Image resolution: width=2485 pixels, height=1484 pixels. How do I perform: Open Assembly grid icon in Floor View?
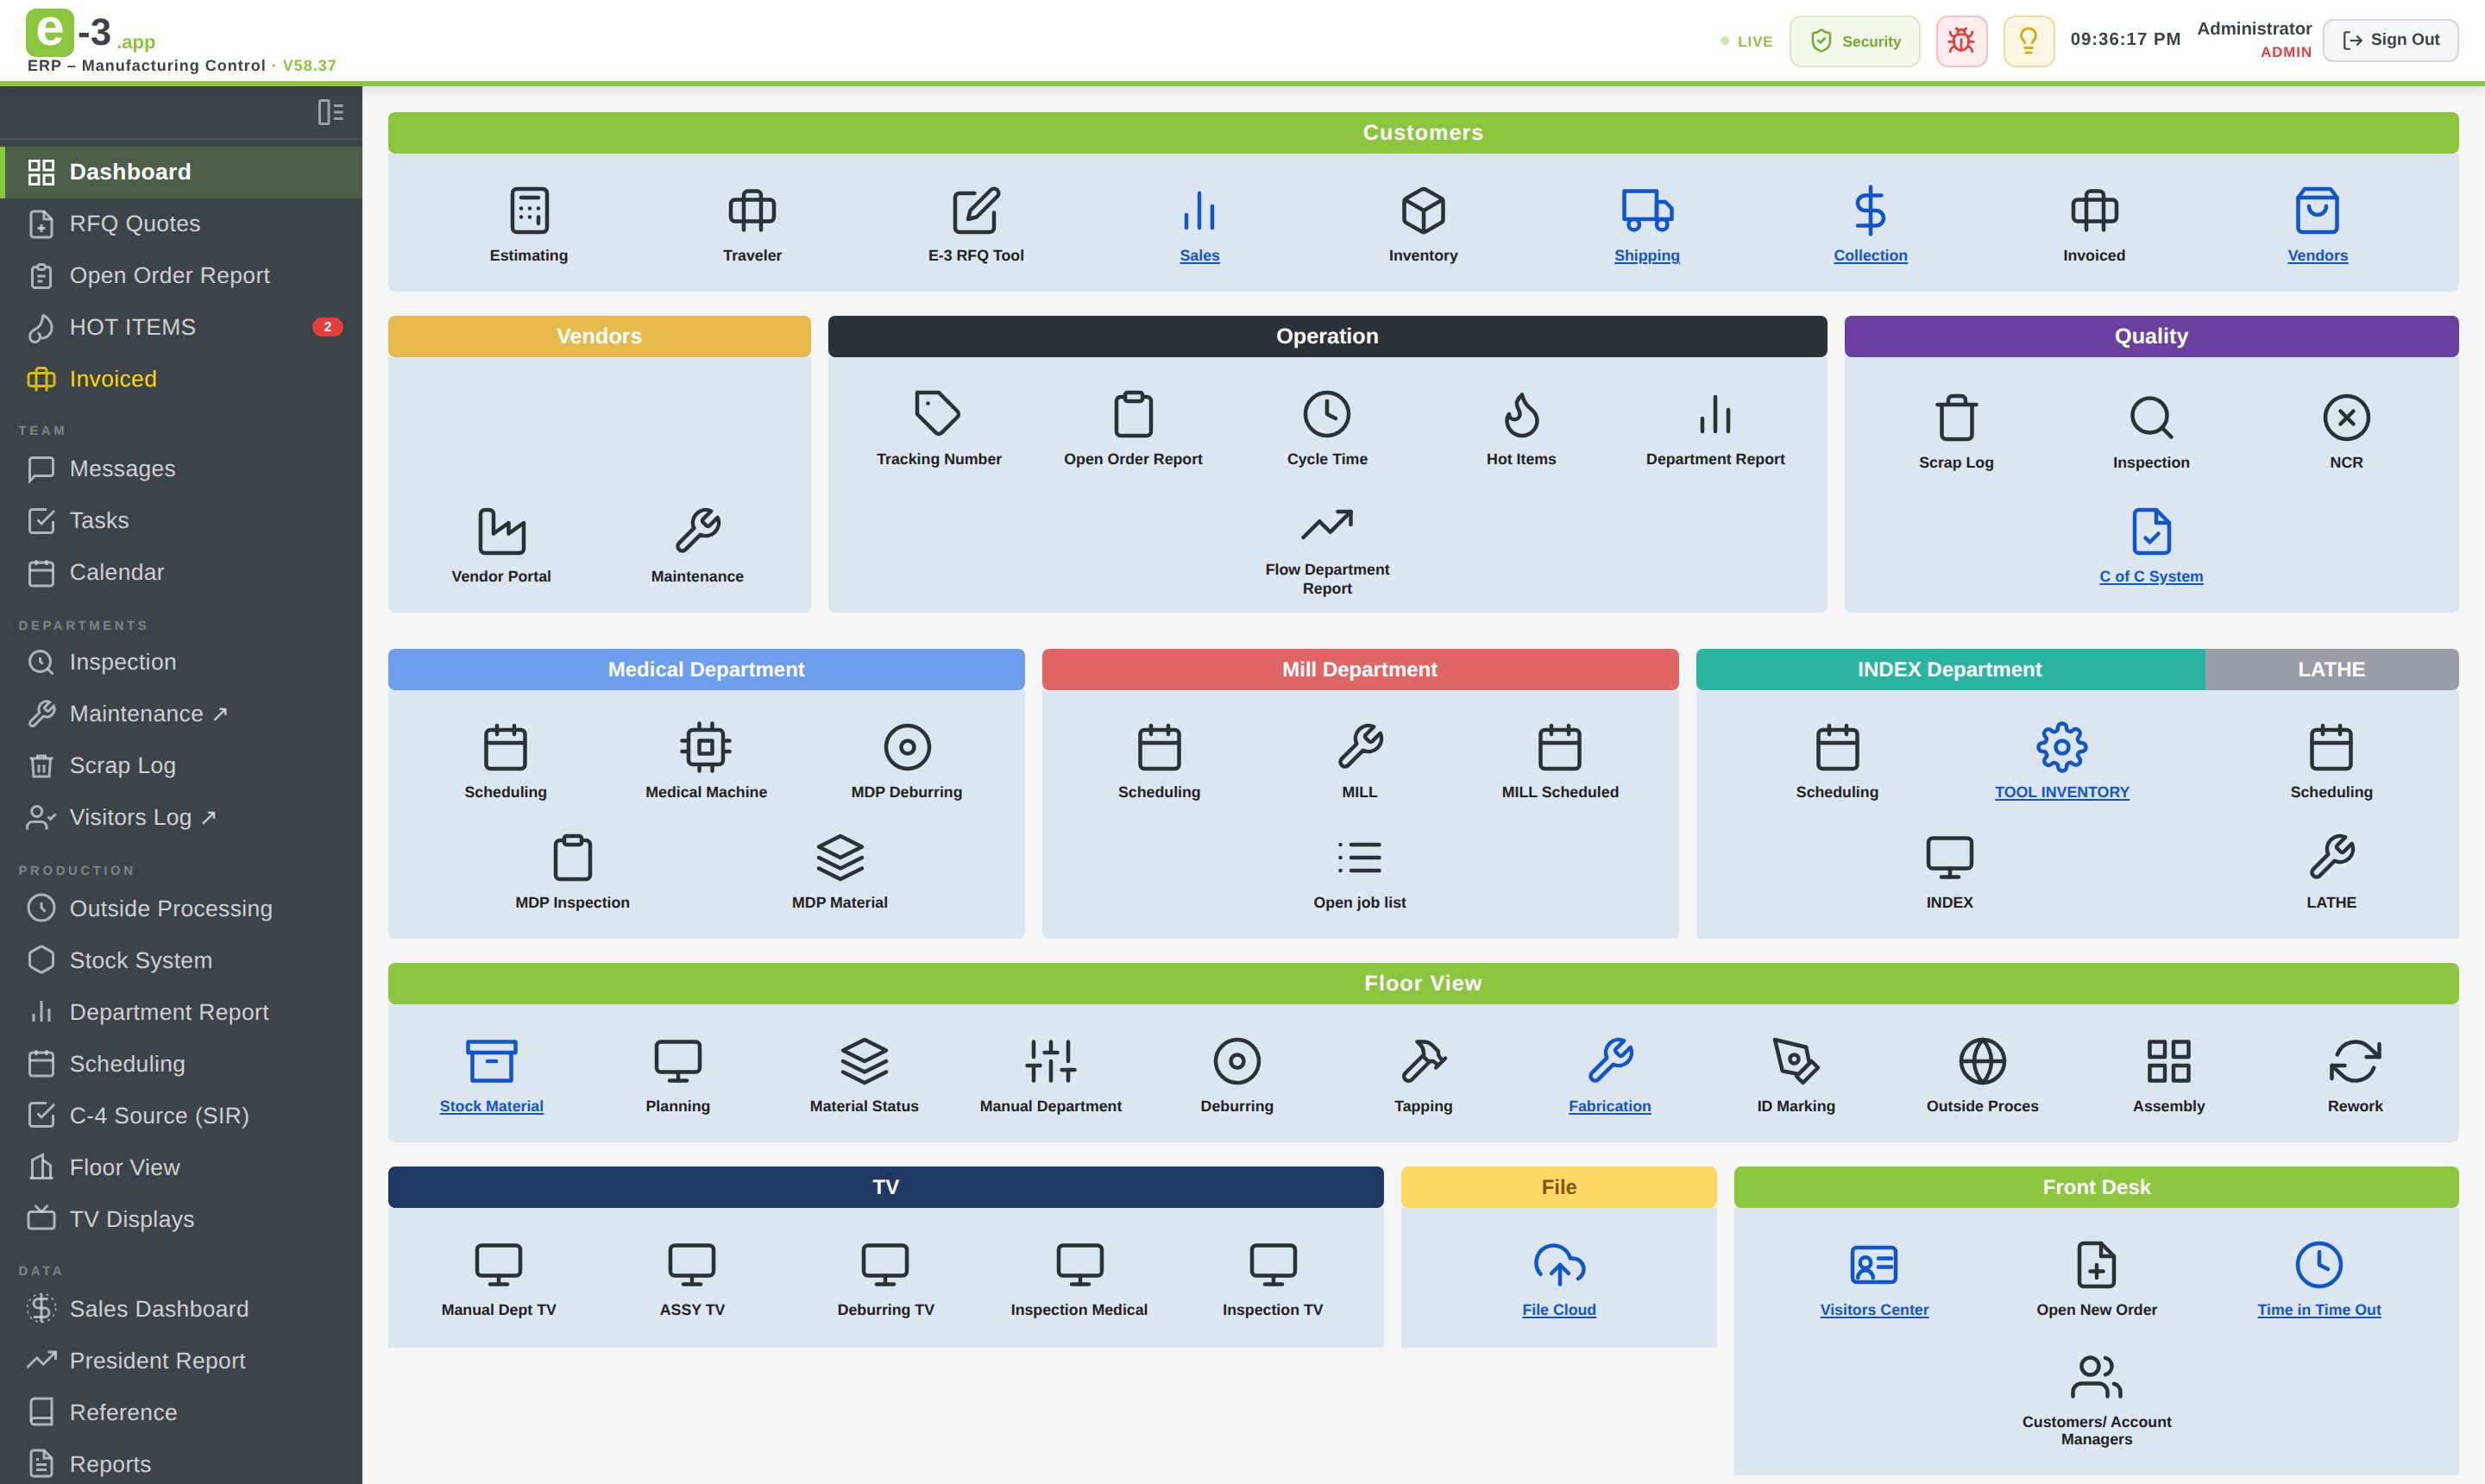click(2168, 1061)
